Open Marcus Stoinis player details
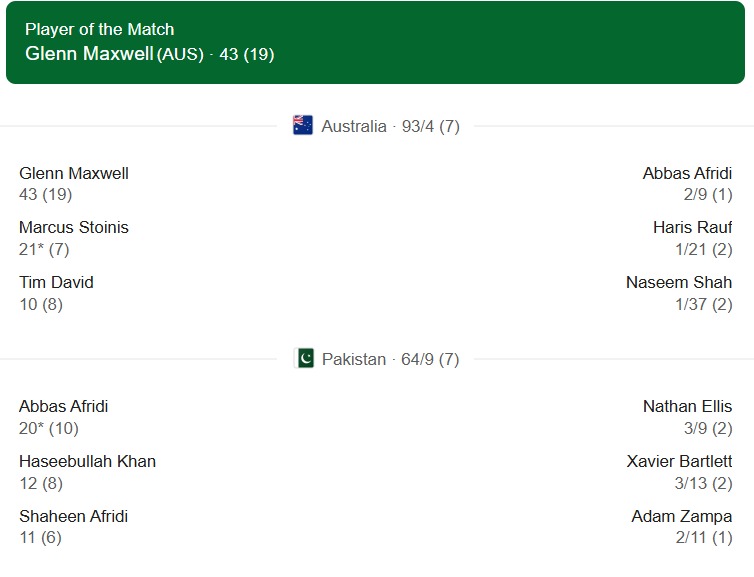 click(x=74, y=227)
